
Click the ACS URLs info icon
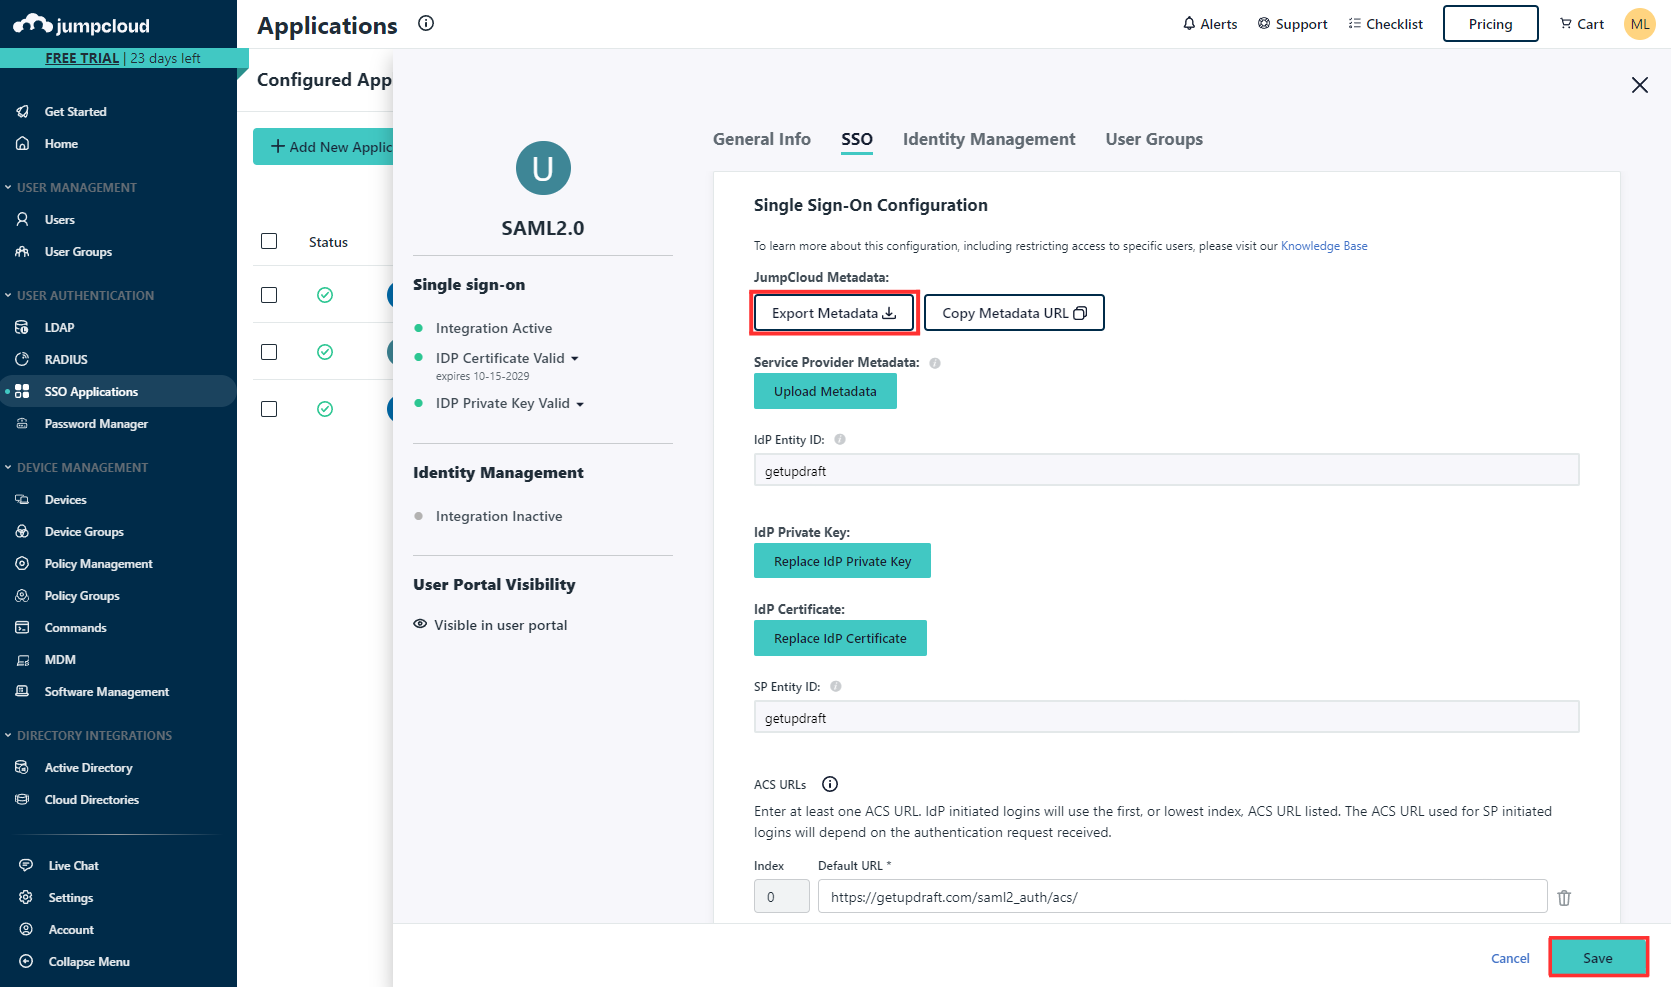click(830, 784)
